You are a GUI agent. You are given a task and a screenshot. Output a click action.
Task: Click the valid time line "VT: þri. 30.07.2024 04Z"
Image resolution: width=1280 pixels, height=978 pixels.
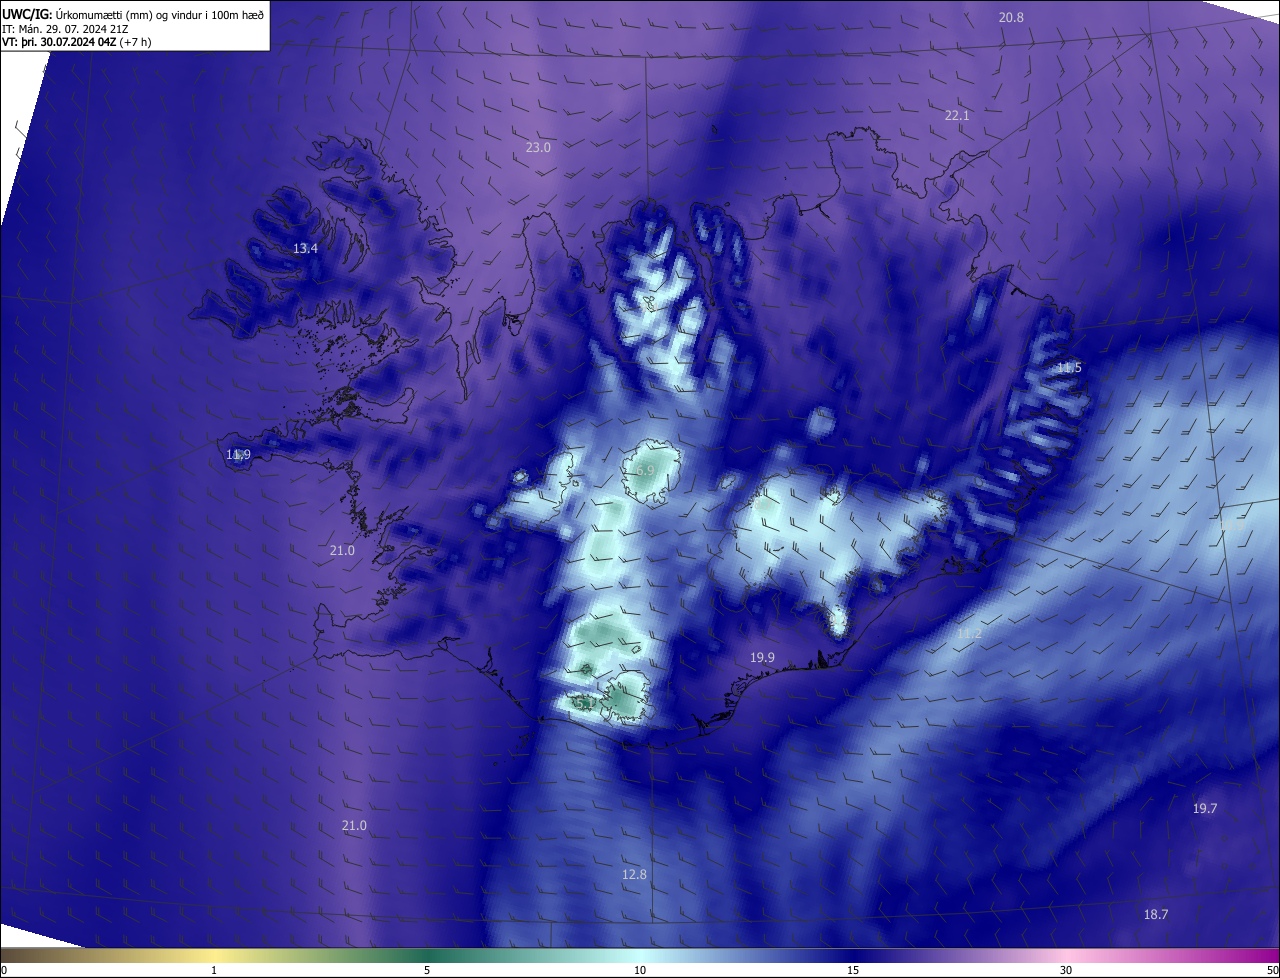pyautogui.click(x=60, y=42)
